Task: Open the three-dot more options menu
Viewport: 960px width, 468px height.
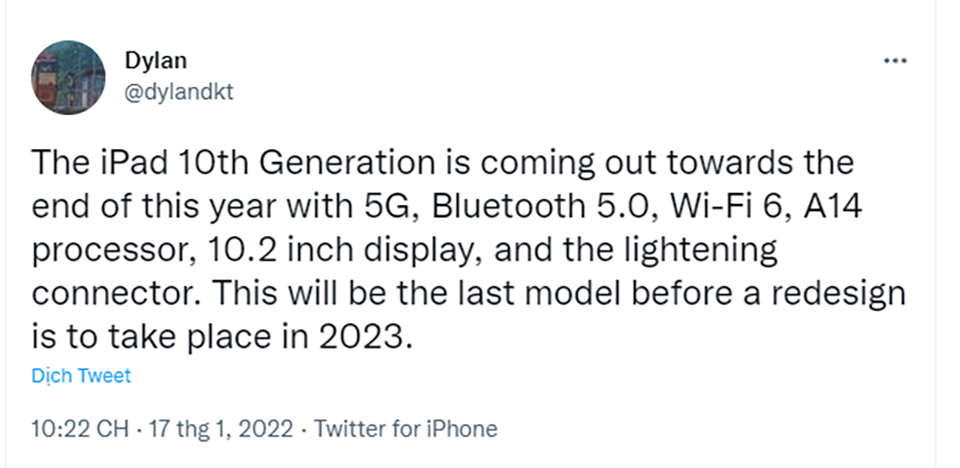Action: point(895,61)
